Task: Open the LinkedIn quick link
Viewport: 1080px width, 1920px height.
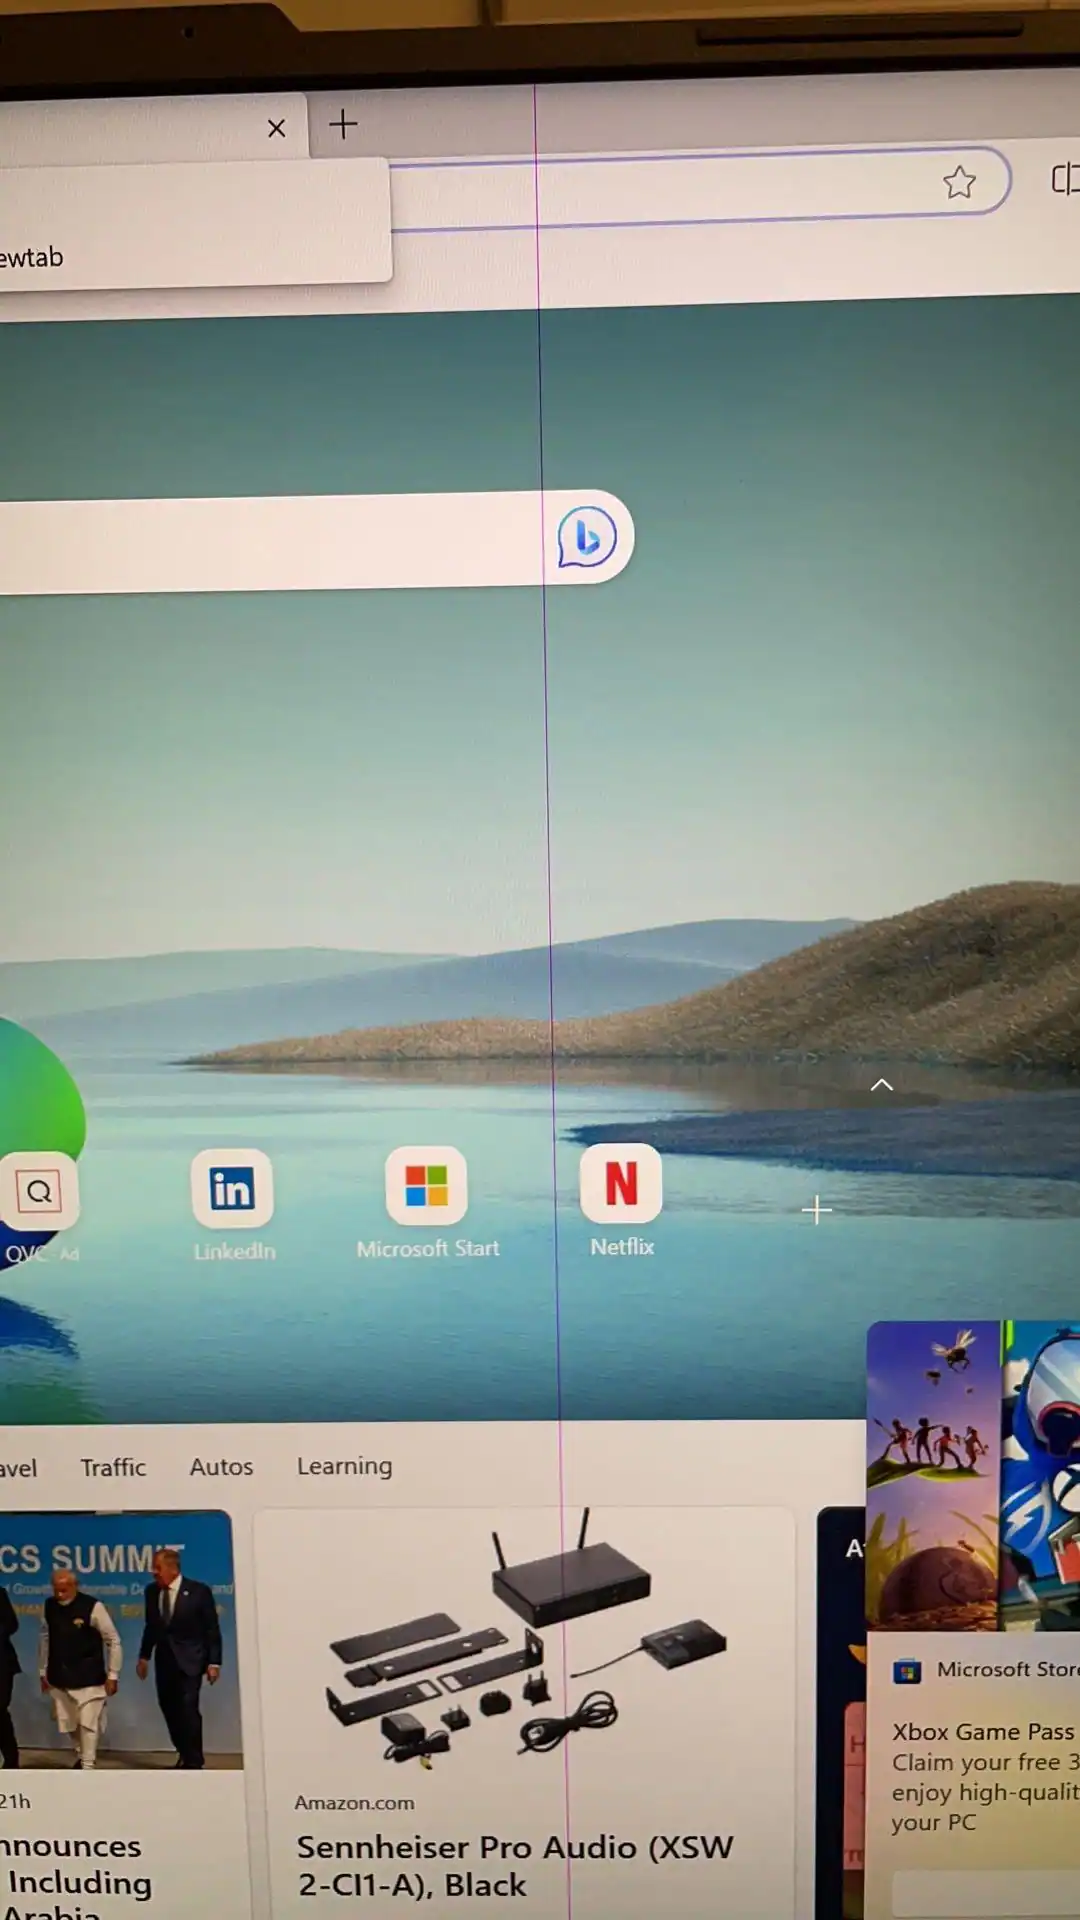Action: (232, 1189)
